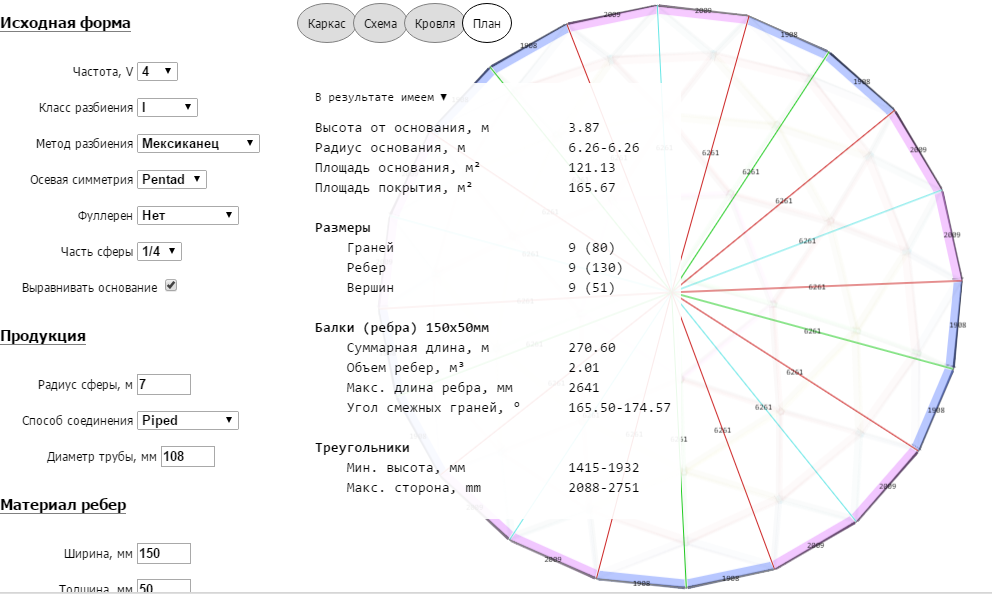
Task: Open the Класс разбиения dropdown
Action: tap(167, 108)
